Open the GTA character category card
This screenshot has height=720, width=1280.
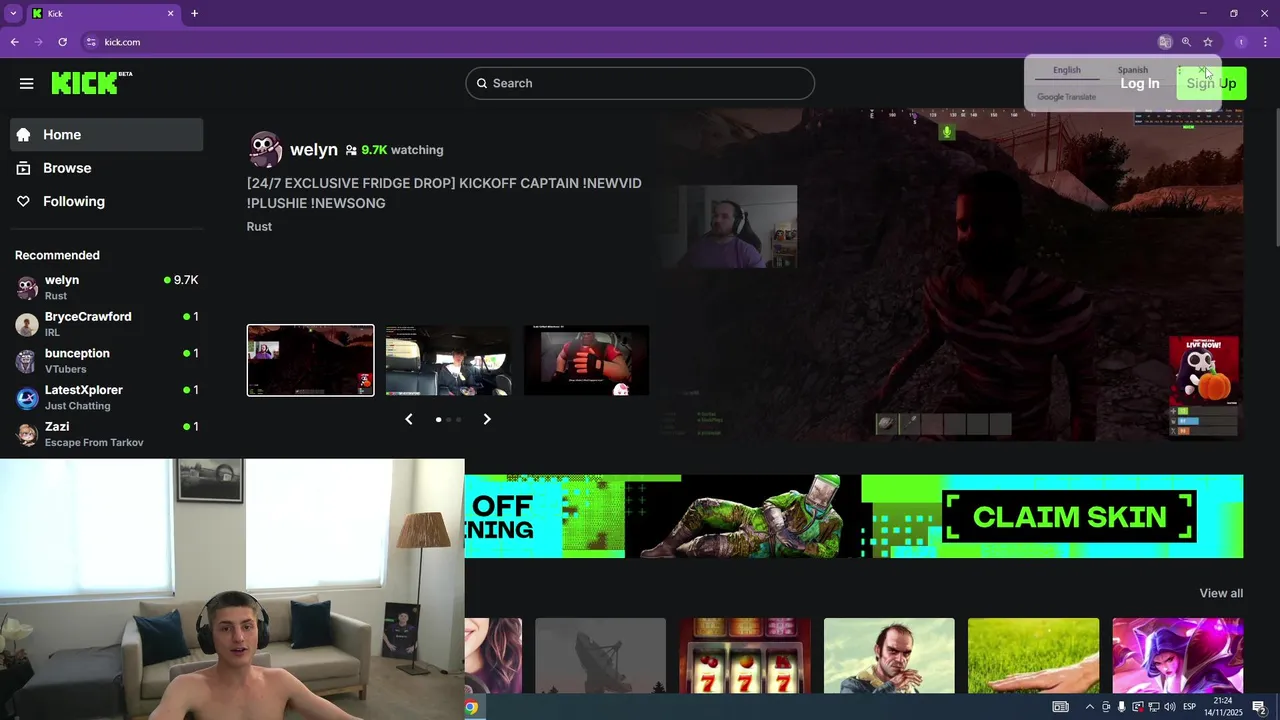889,656
